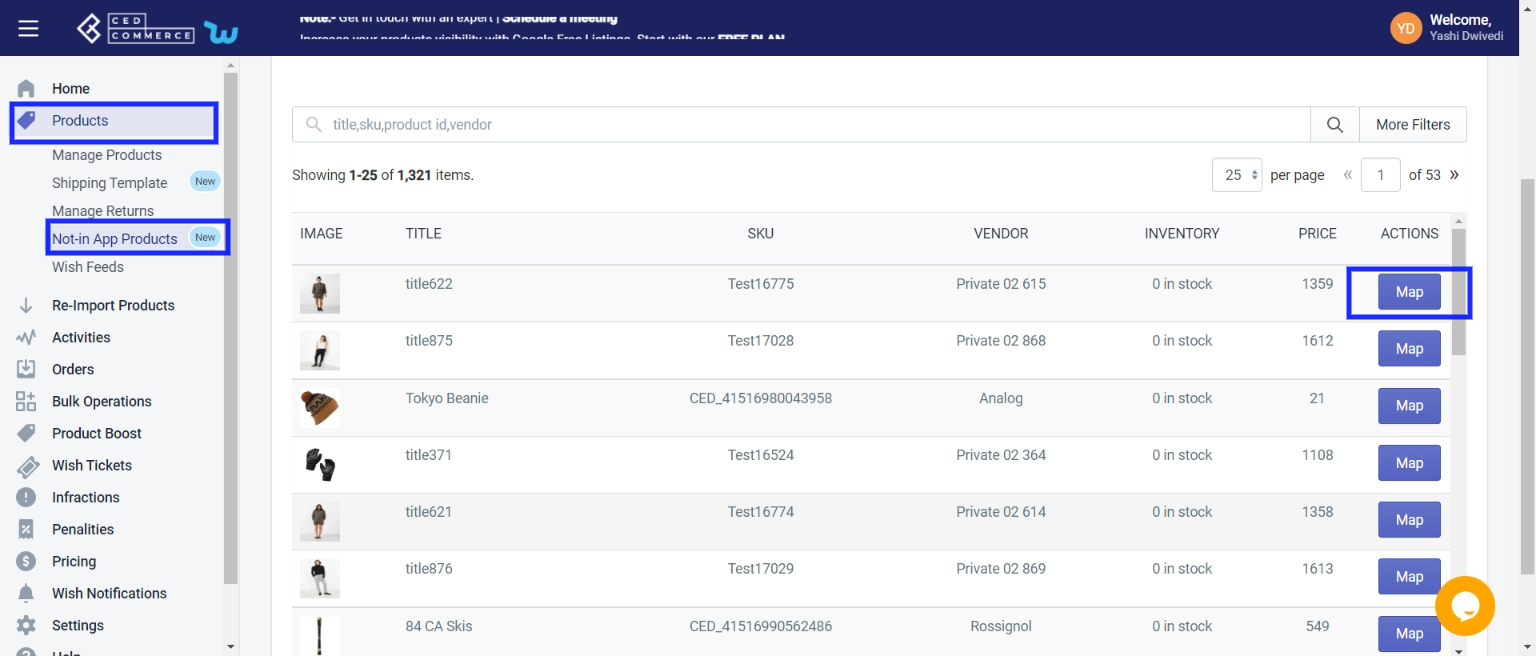Image resolution: width=1536 pixels, height=656 pixels.
Task: Open the More Filters button
Action: click(x=1412, y=125)
